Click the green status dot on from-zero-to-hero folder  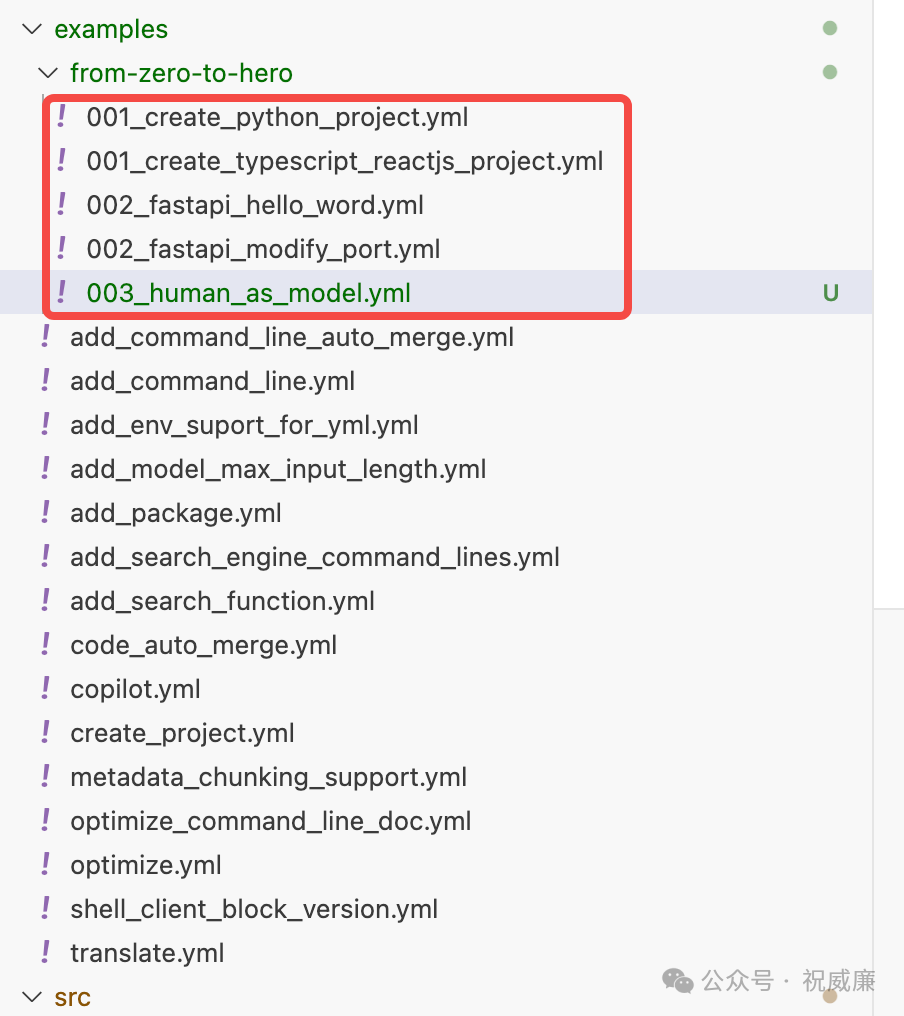(829, 72)
